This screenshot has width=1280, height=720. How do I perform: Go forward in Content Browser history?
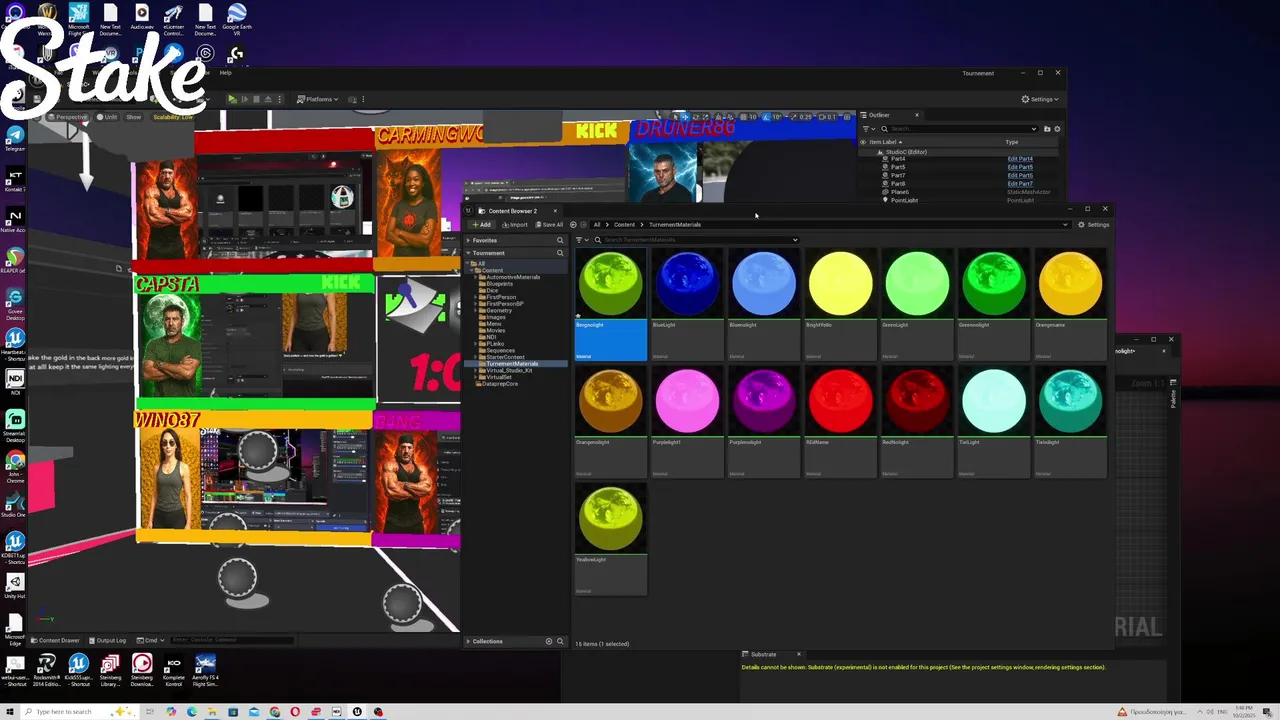tap(584, 225)
